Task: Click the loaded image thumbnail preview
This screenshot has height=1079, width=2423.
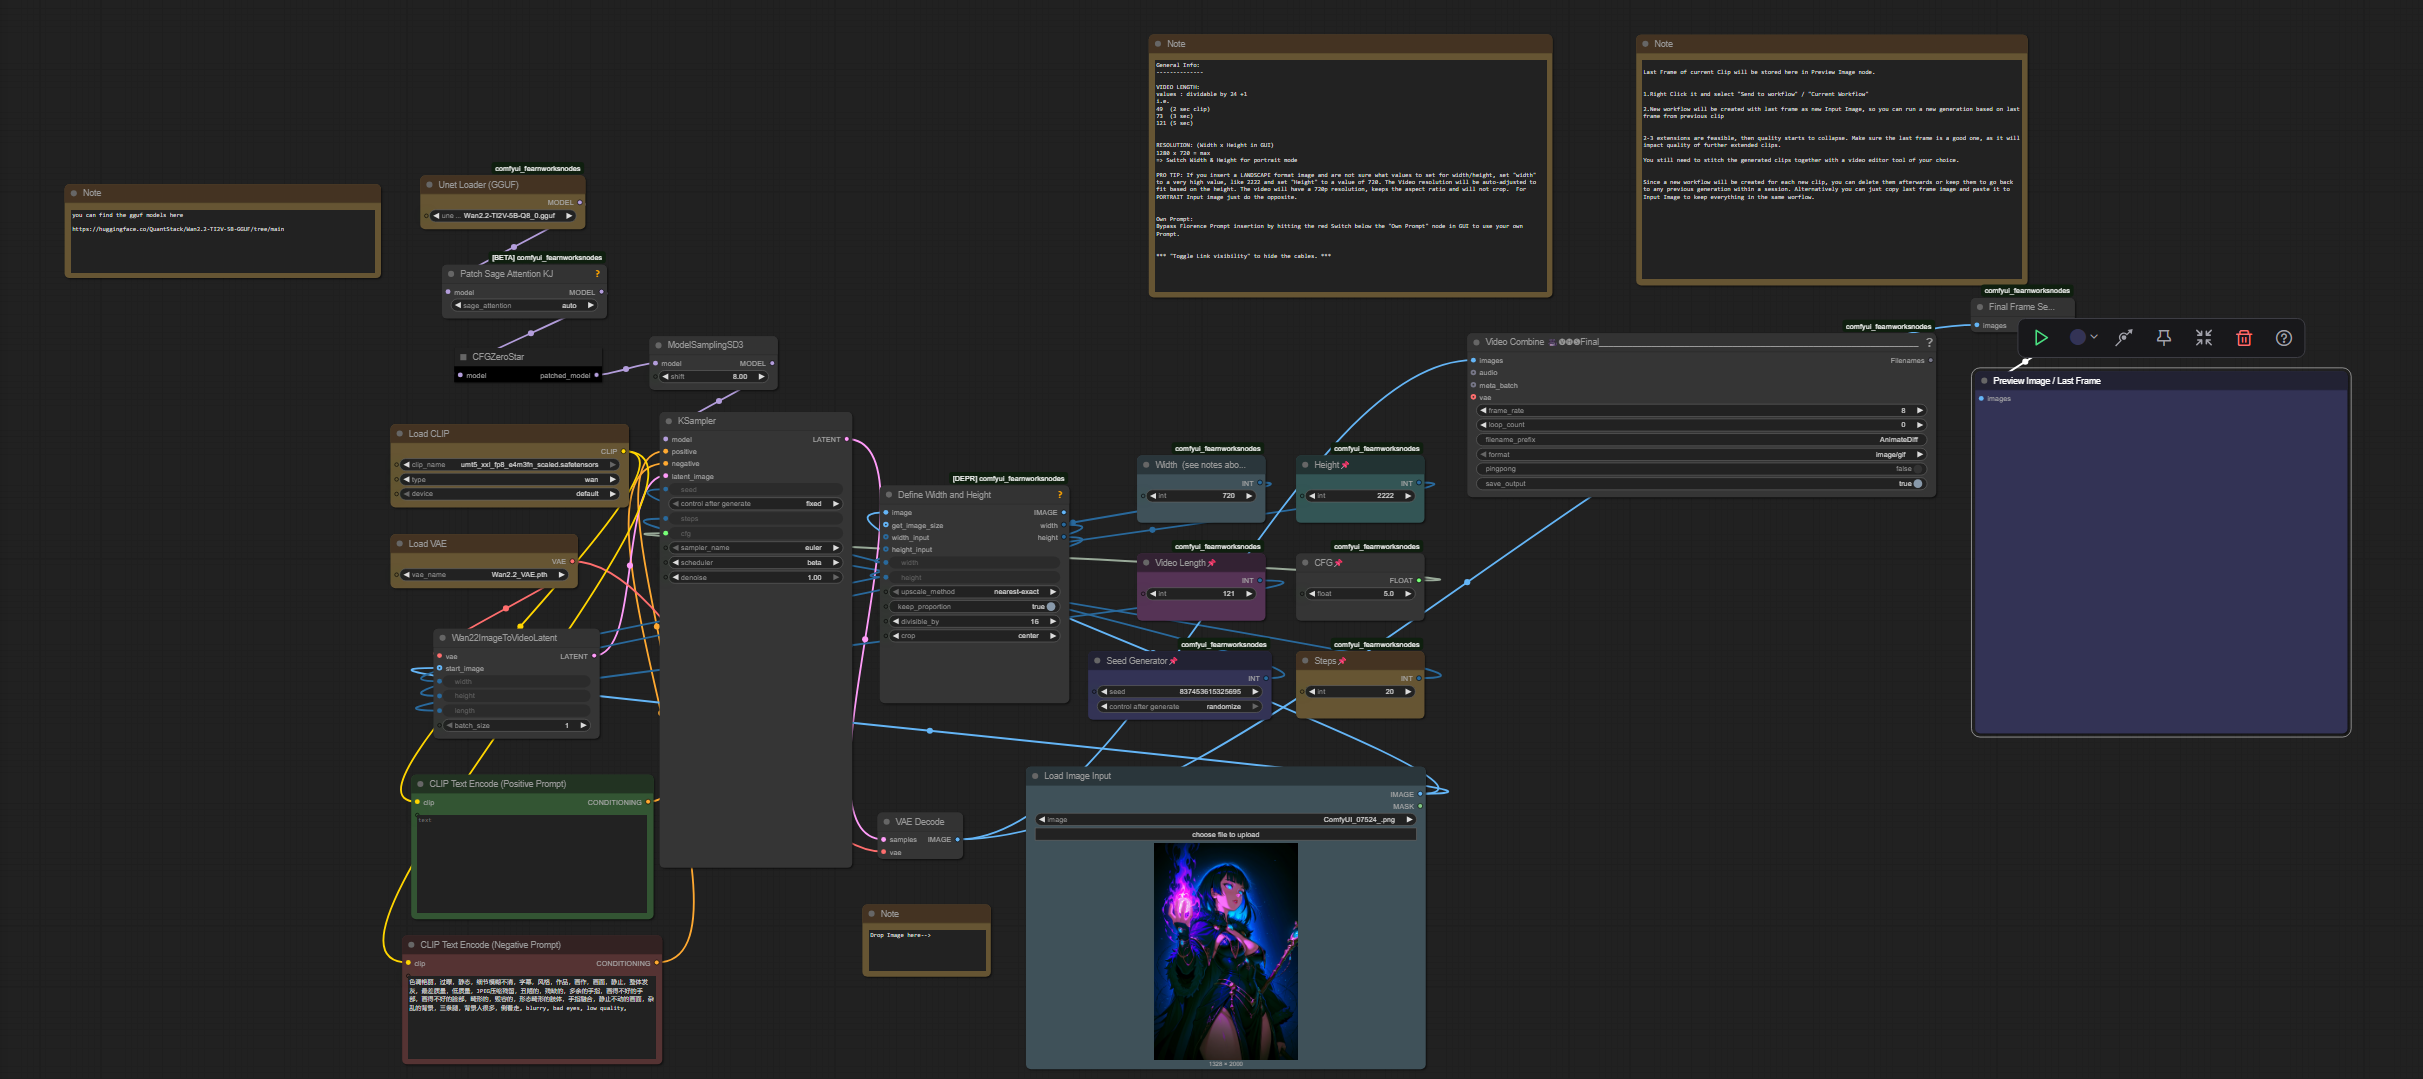Action: tap(1225, 950)
